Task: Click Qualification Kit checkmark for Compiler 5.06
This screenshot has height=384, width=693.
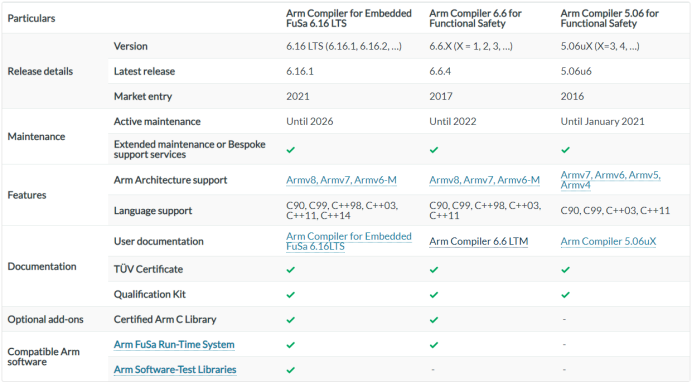Action: [x=565, y=295]
